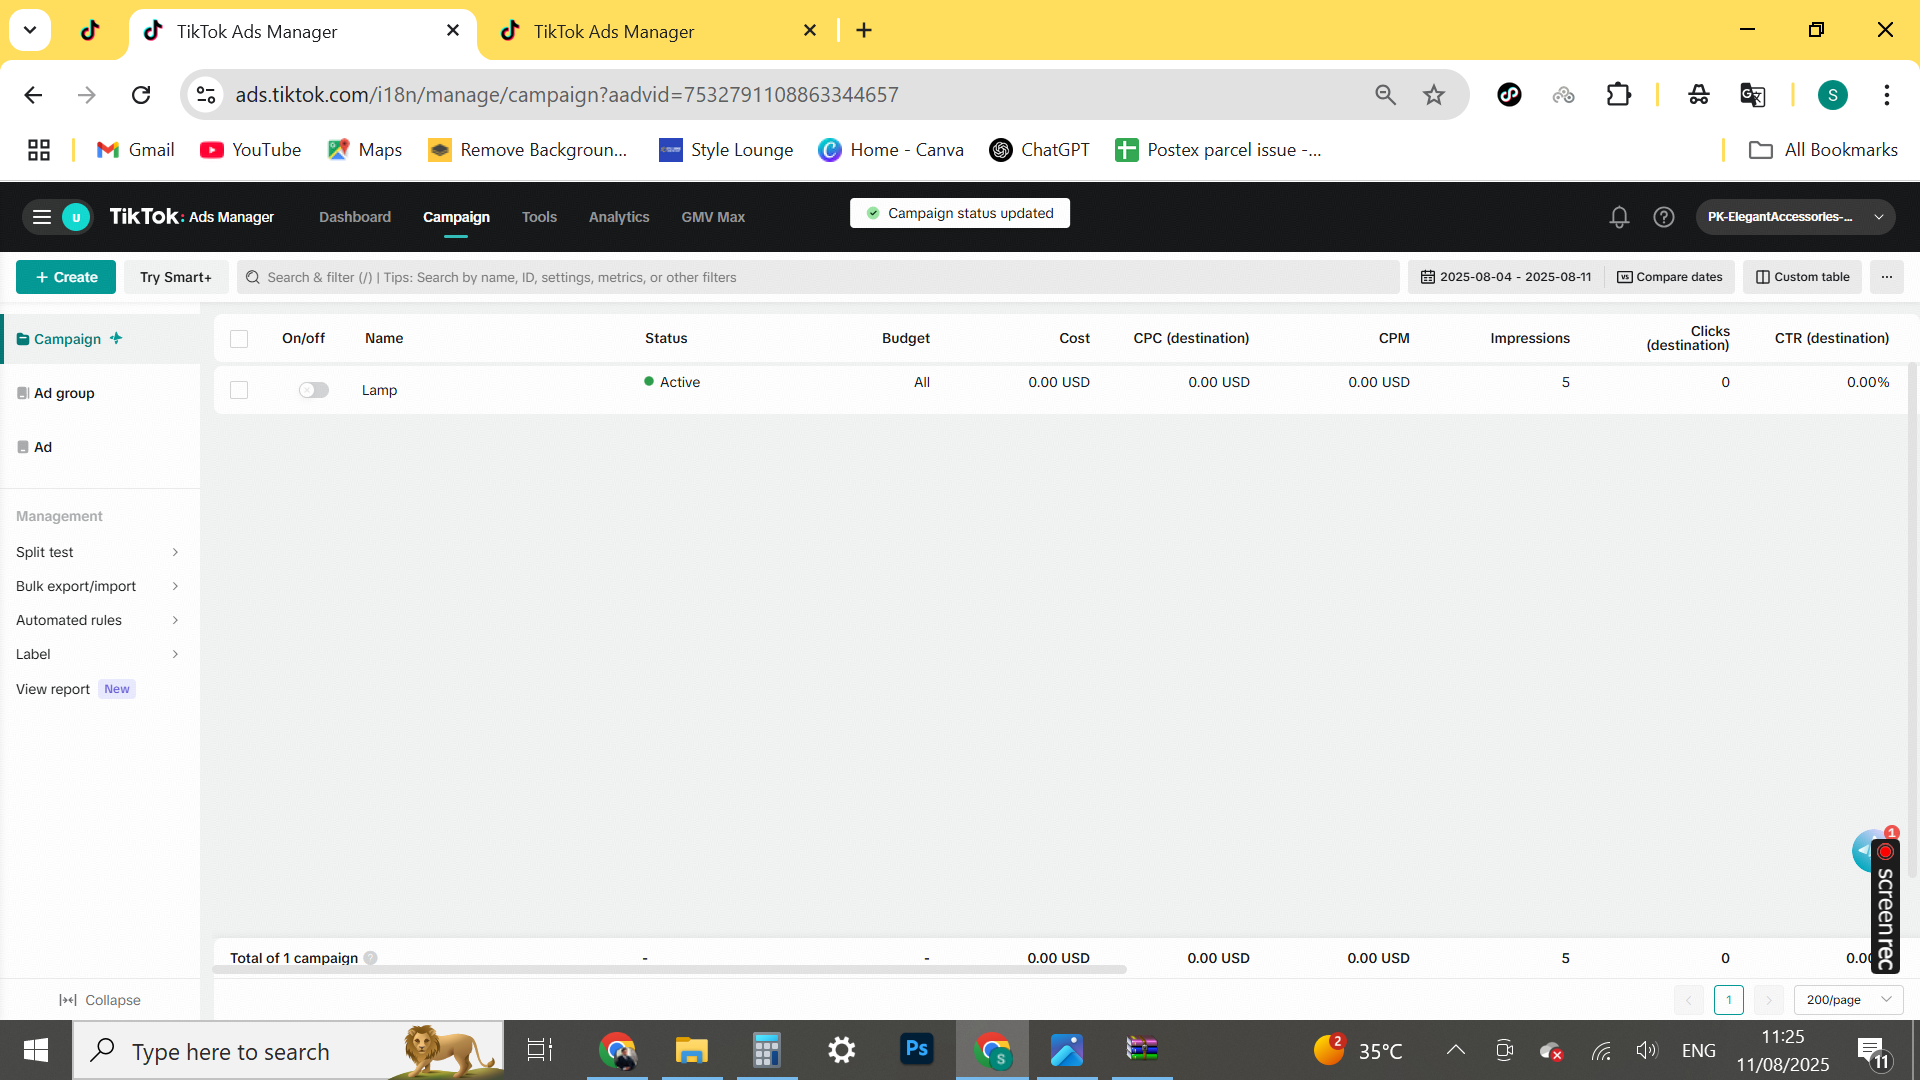Switch to the second TikTok Ads Manager browser tab
The width and height of the screenshot is (1920, 1080).
point(655,31)
